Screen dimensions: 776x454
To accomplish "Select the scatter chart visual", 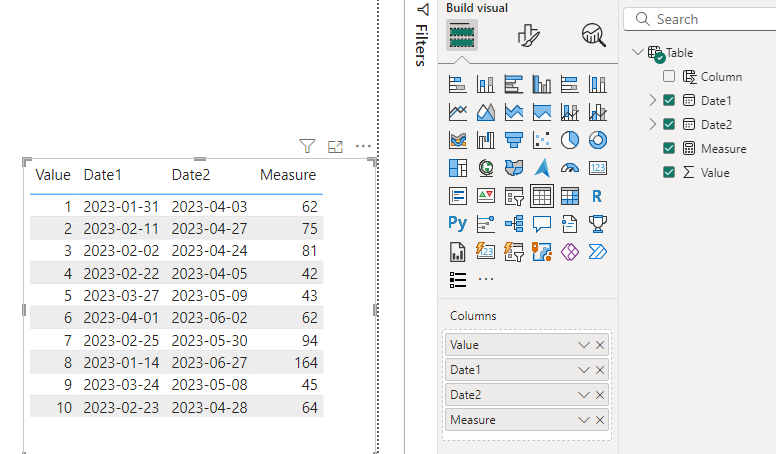I will click(542, 140).
